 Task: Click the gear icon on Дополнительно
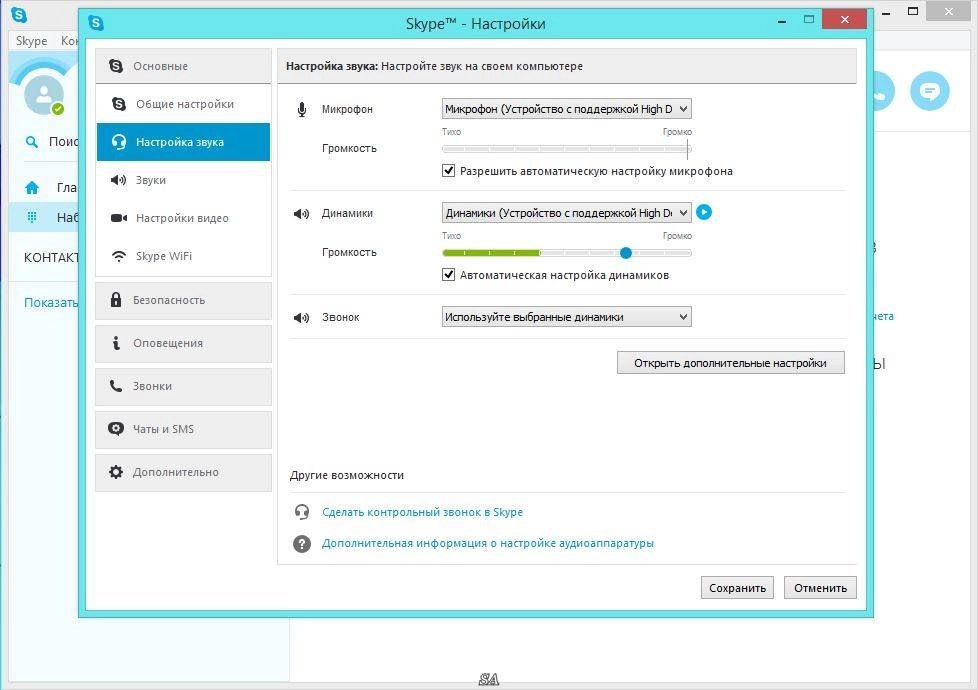(116, 472)
